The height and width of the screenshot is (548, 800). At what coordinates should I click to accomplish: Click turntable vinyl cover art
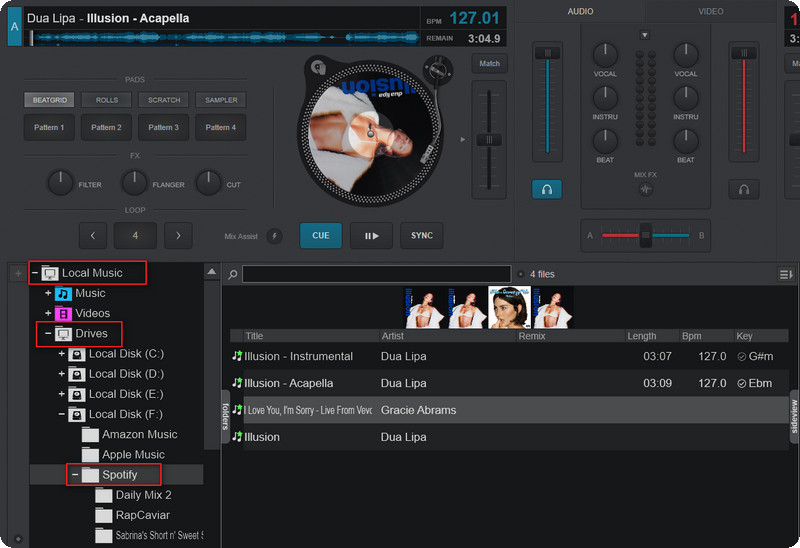pos(368,134)
